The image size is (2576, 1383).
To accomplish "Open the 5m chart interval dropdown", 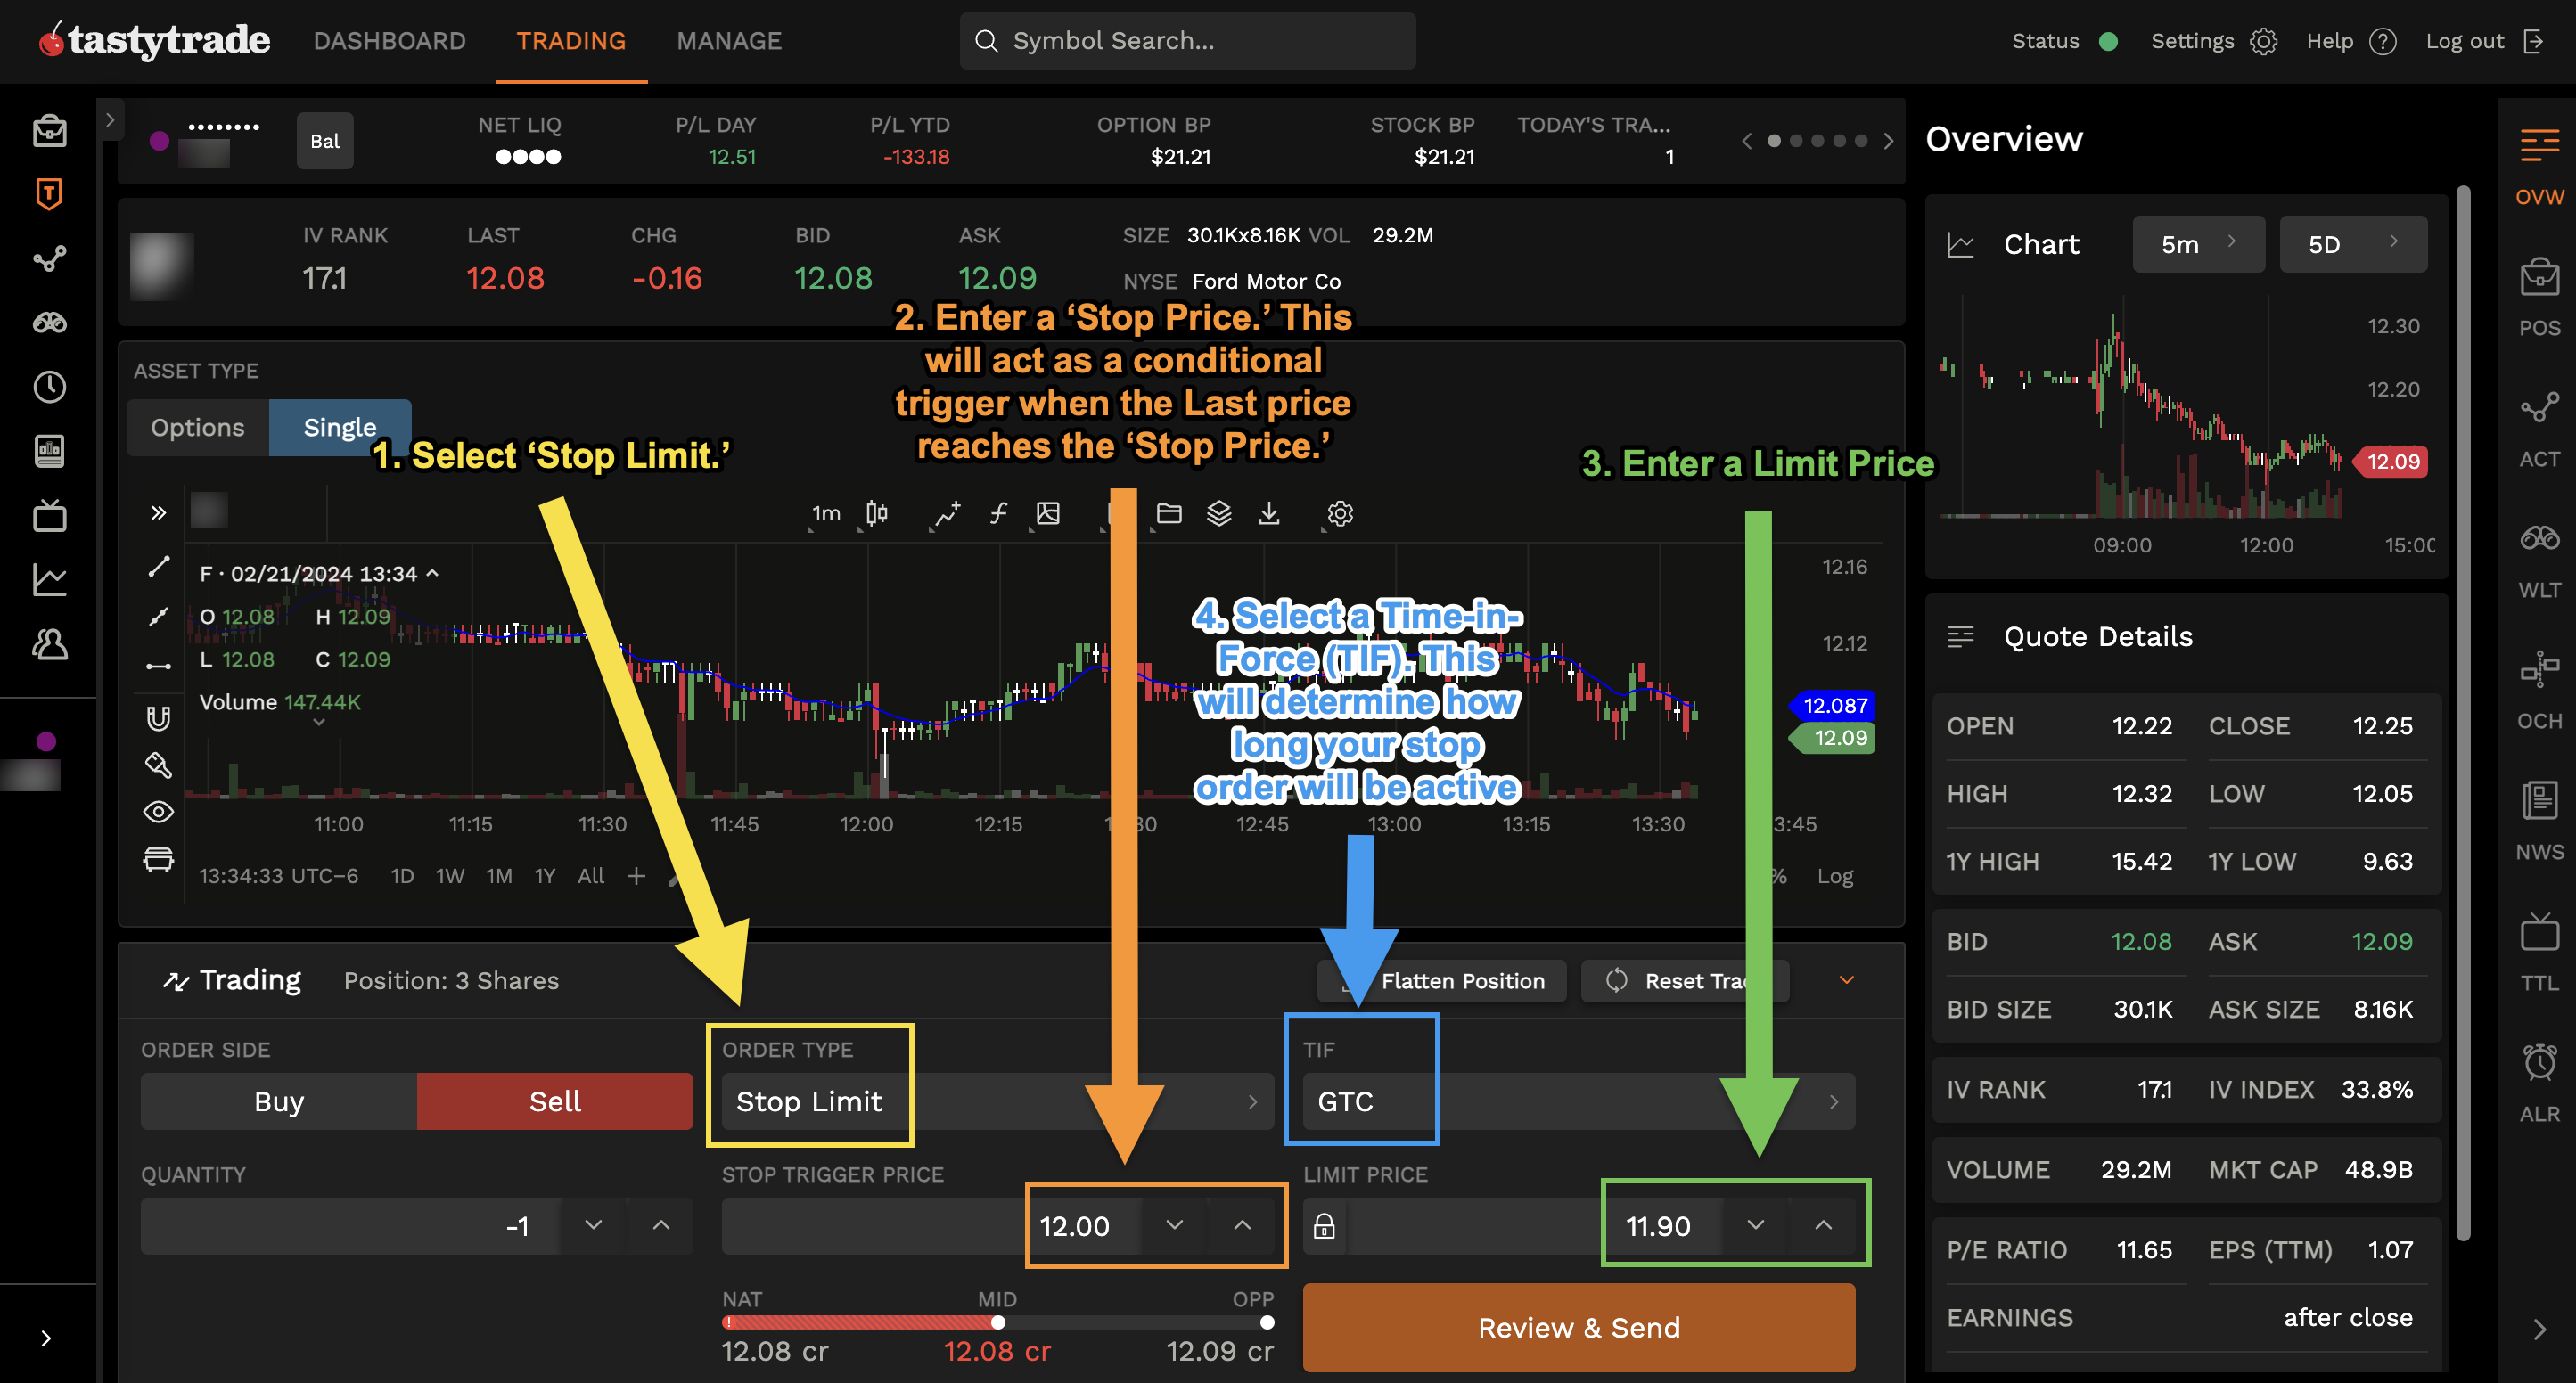I will pos(2198,243).
